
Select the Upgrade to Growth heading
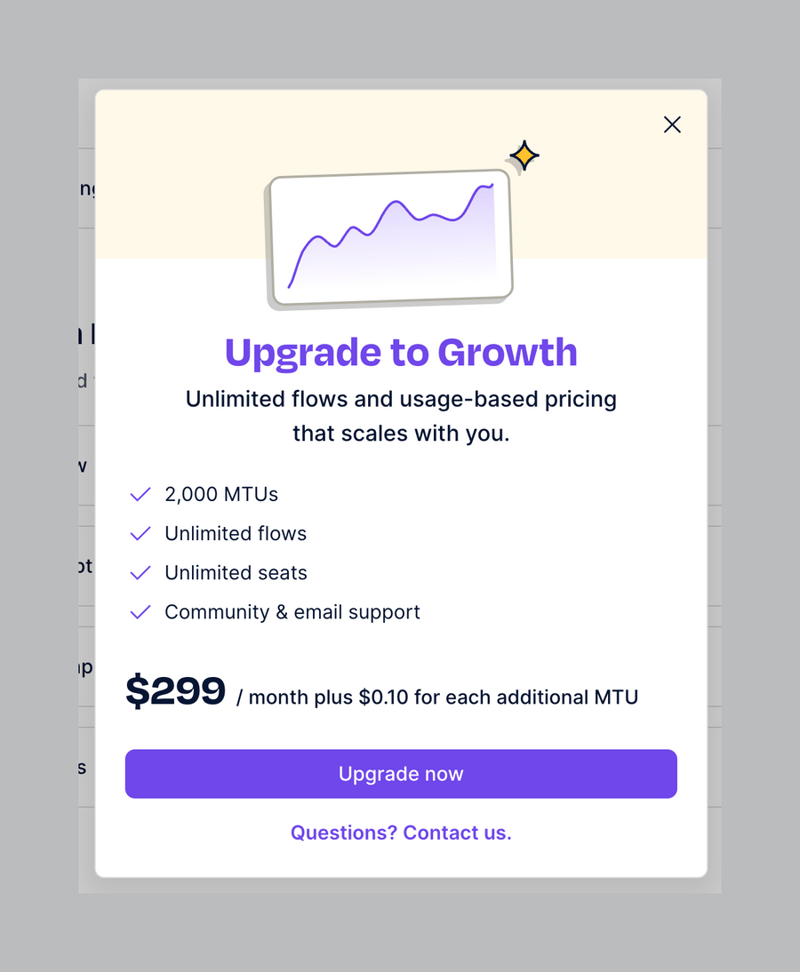pos(400,352)
